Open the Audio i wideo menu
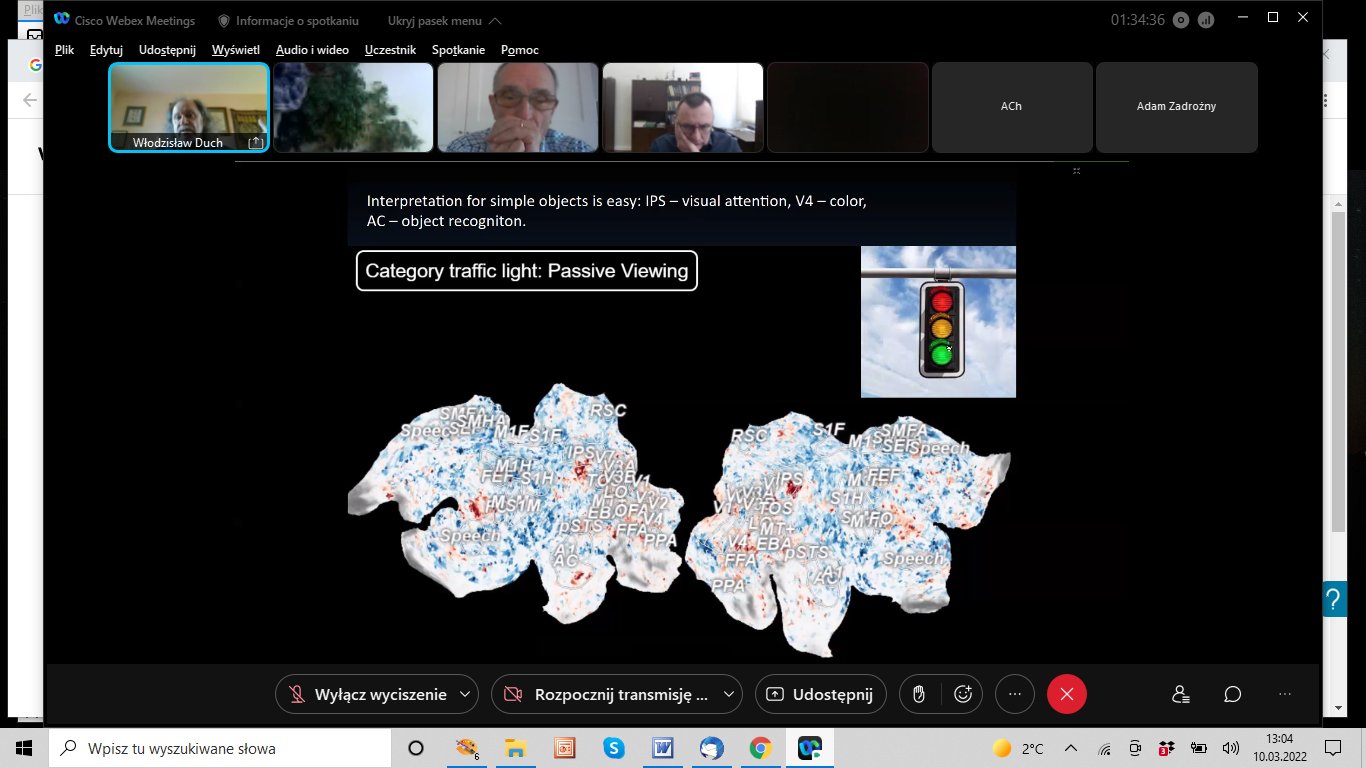 click(x=312, y=49)
